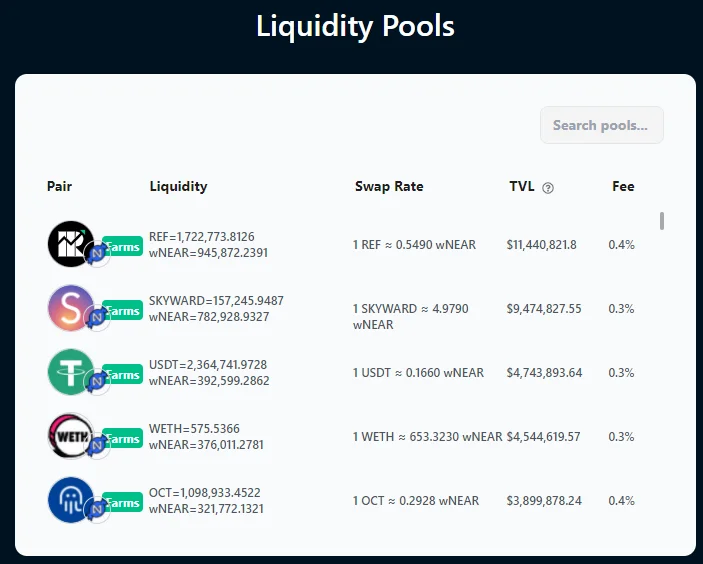
Task: Sort by the Pair column header
Action: tap(59, 186)
